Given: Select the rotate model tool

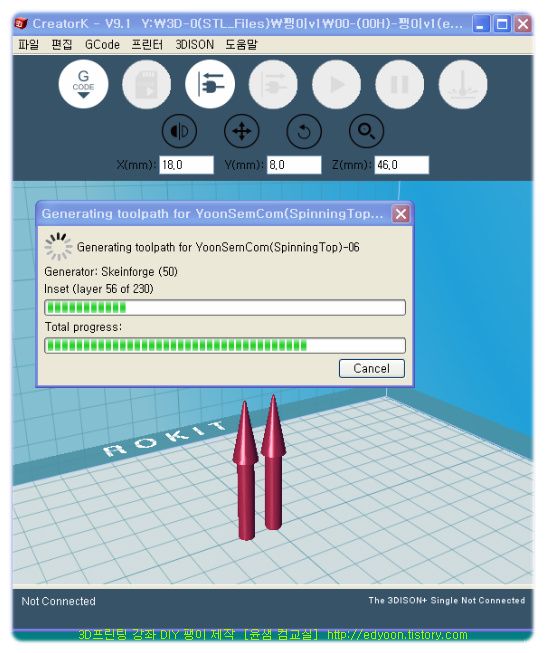Looking at the screenshot, I should [304, 131].
